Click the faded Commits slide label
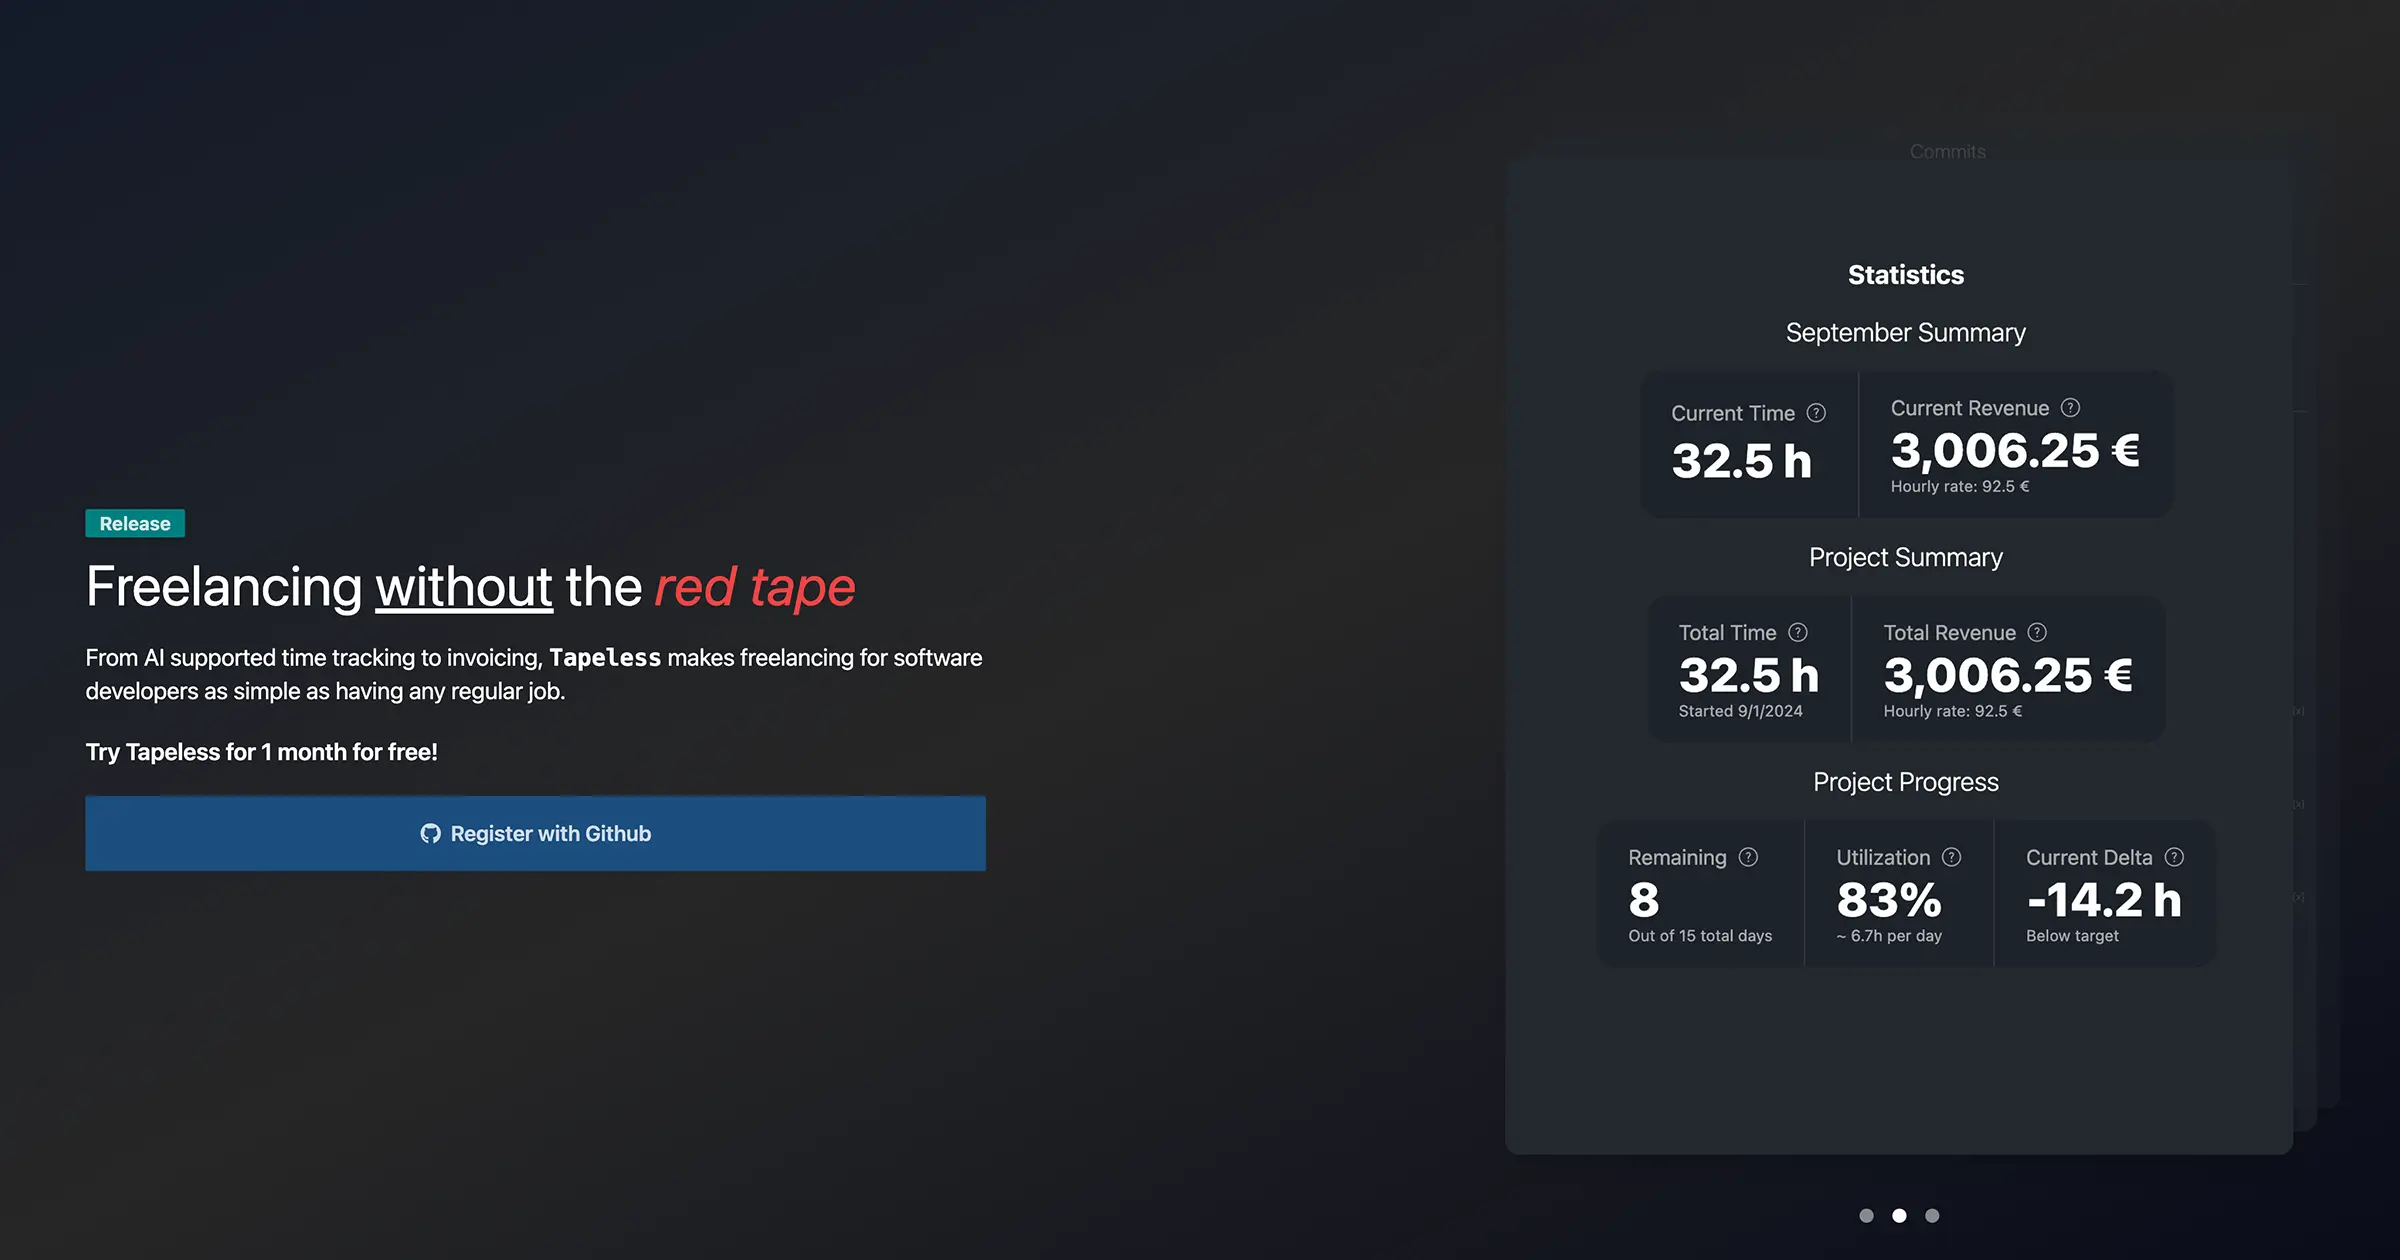 point(1947,152)
